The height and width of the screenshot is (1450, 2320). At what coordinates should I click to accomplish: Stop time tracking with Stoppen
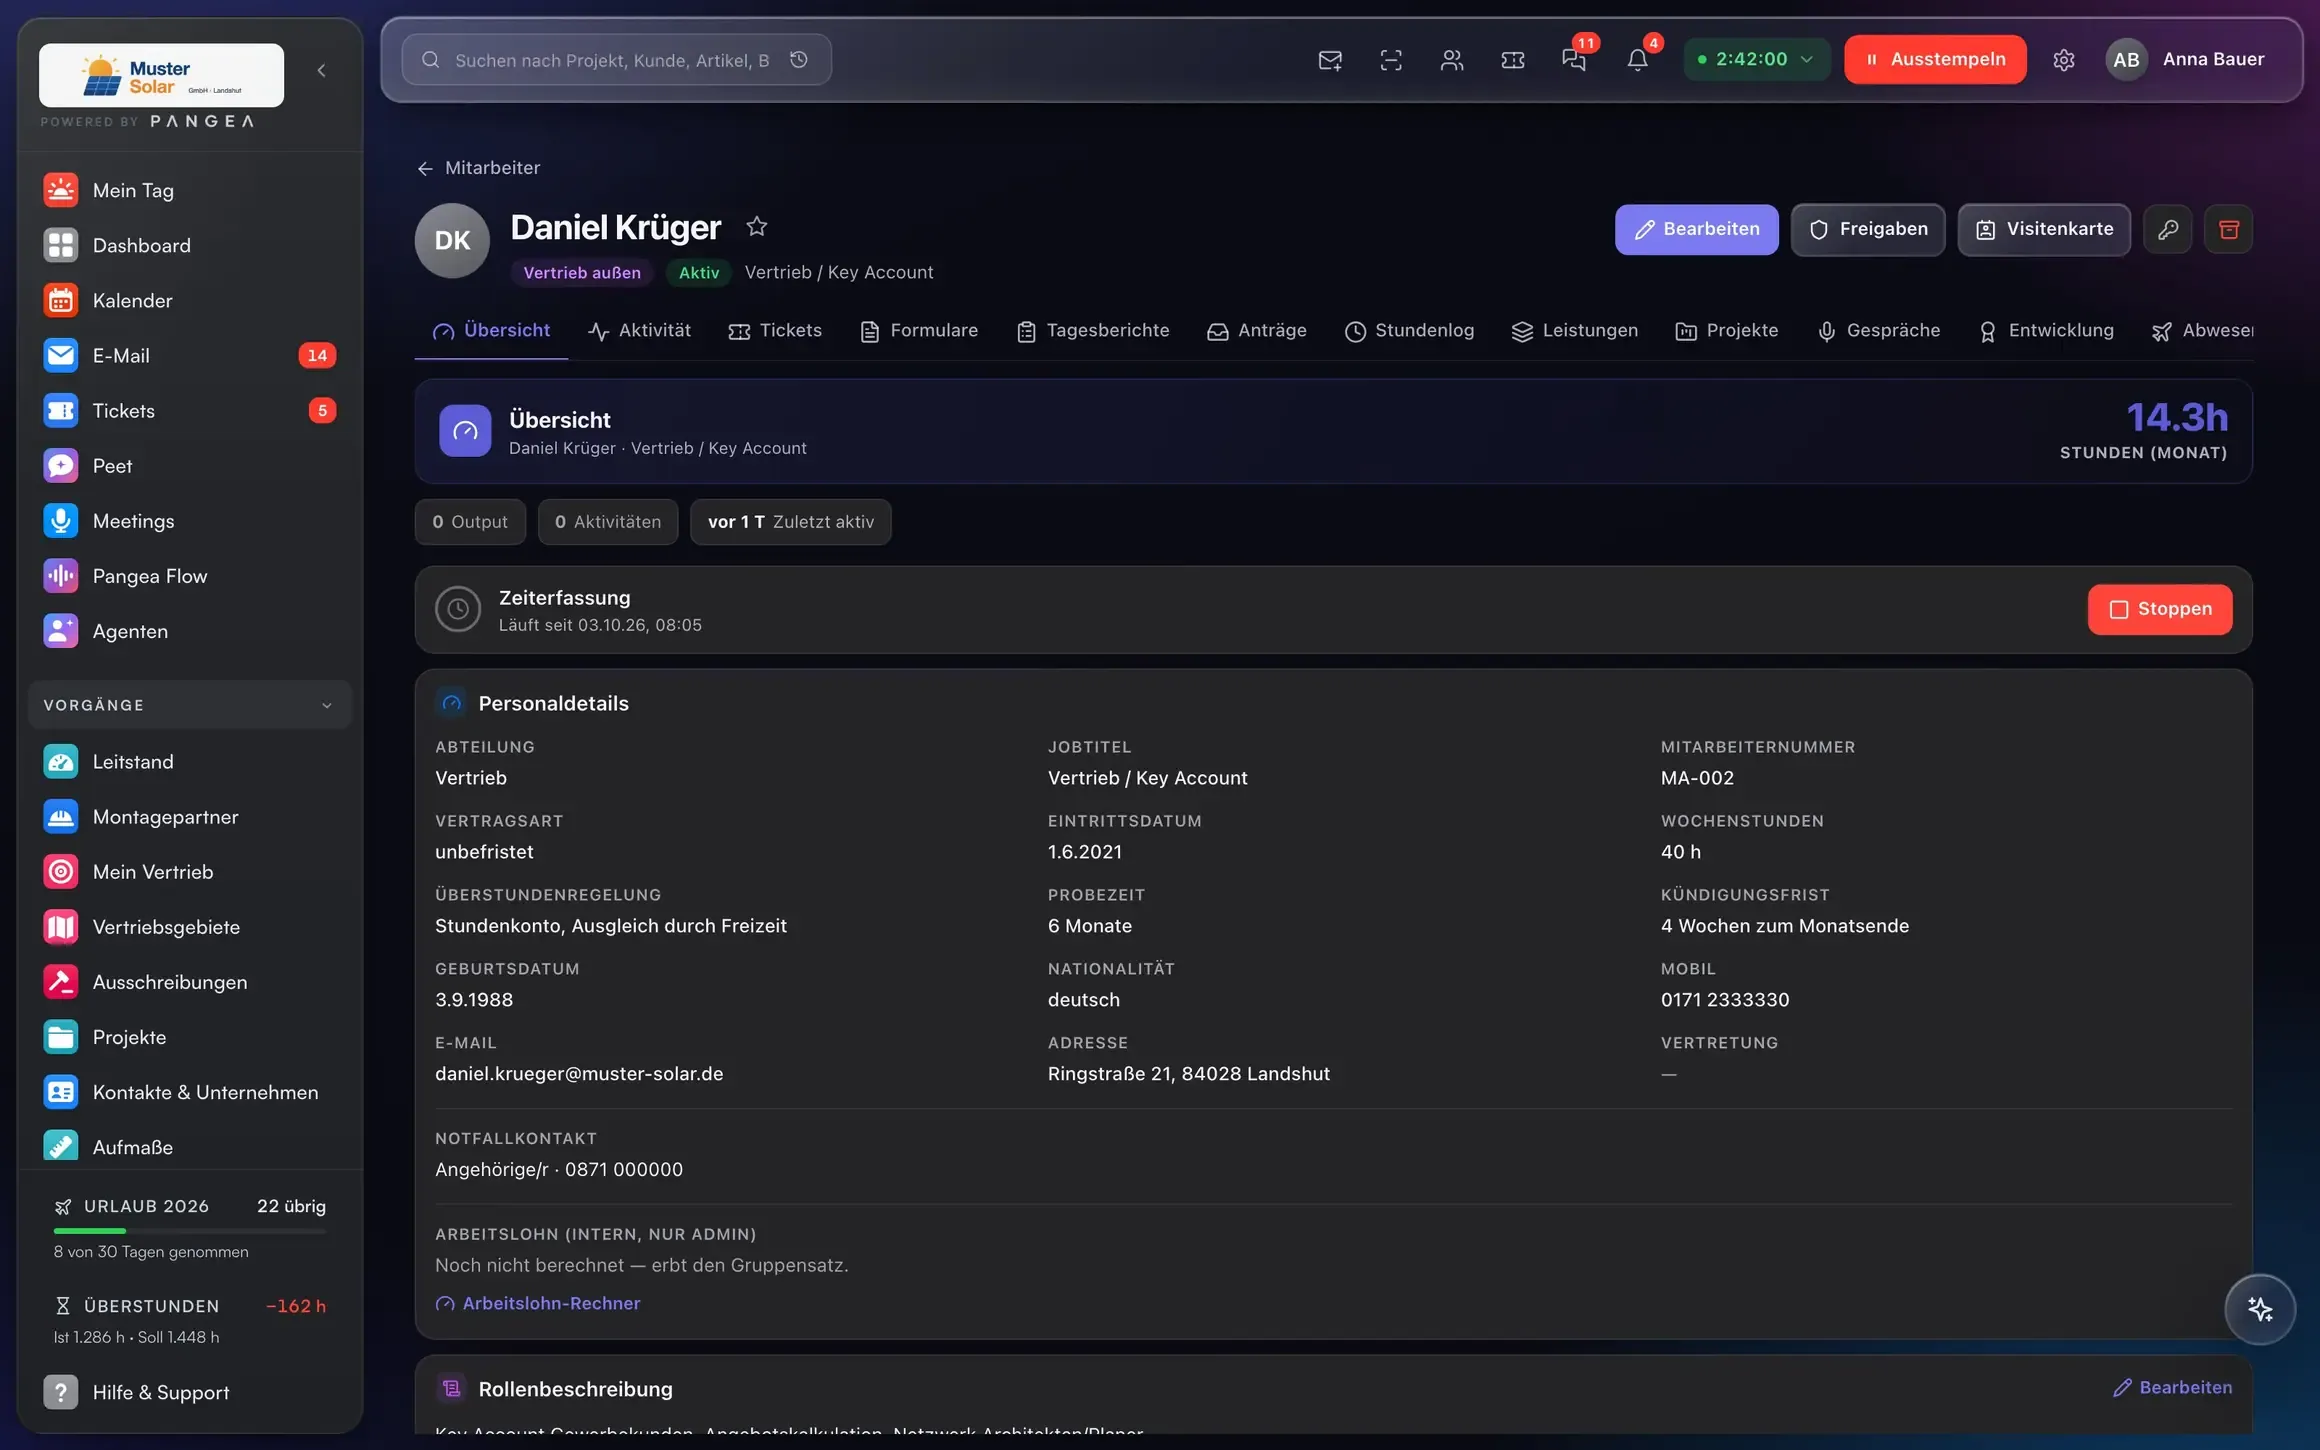[x=2160, y=609]
